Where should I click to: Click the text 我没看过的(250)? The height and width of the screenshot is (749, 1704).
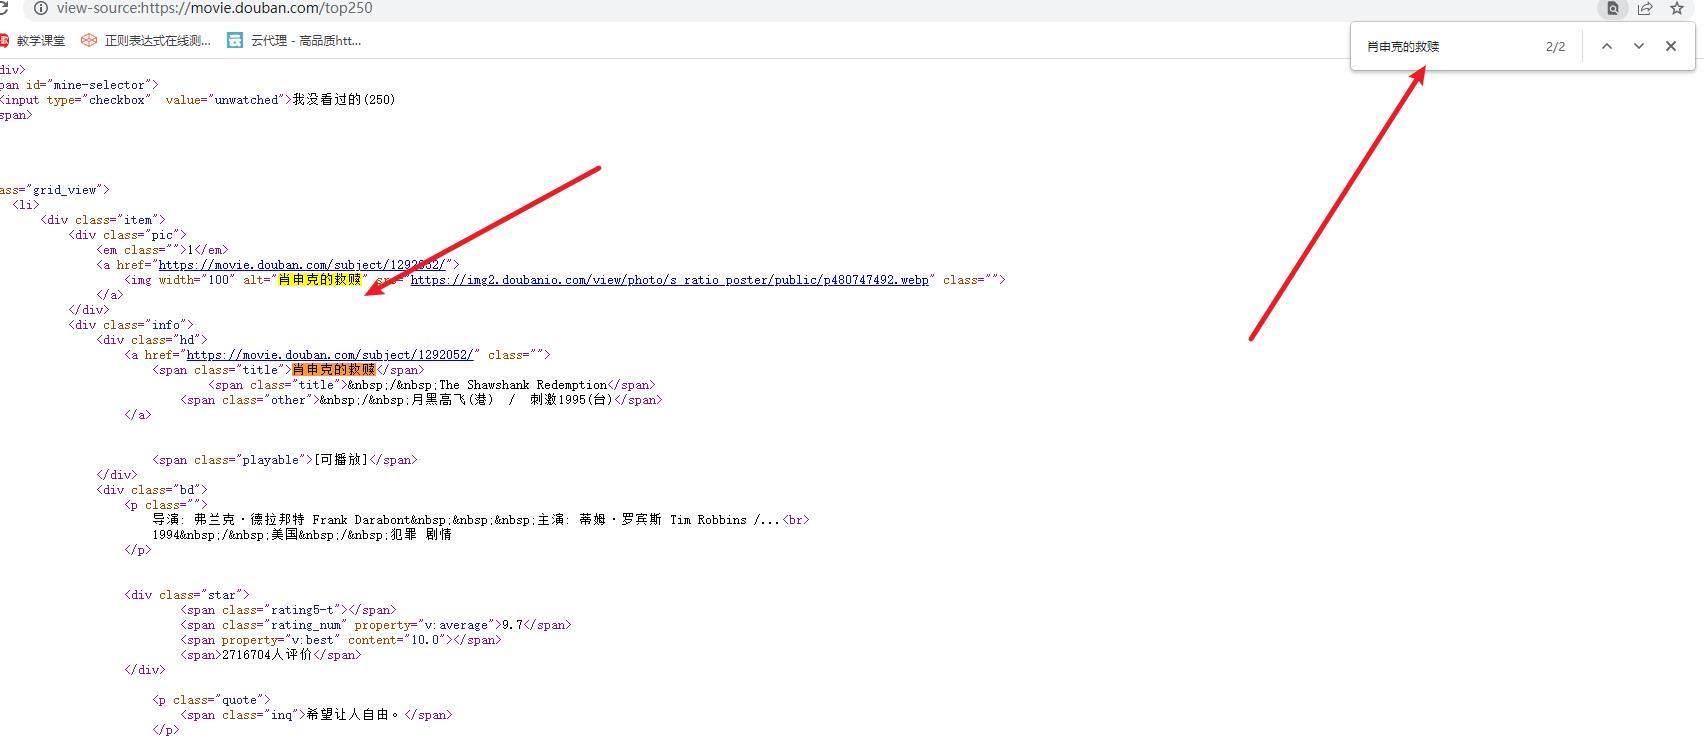[343, 100]
